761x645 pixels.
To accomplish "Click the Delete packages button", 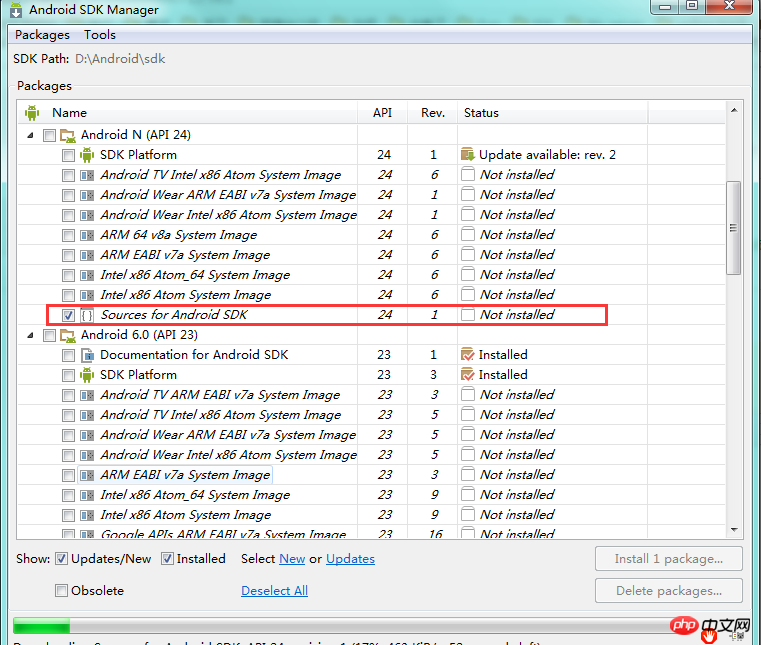I will [669, 591].
